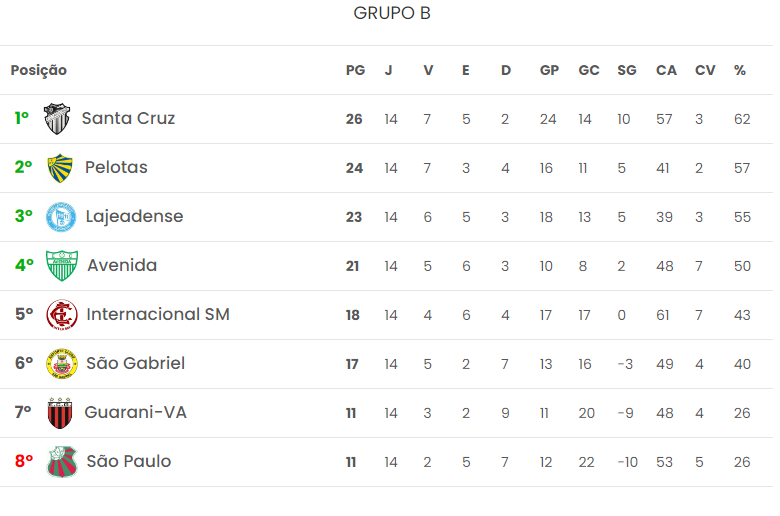Click the Avenida green crest

(x=62, y=266)
